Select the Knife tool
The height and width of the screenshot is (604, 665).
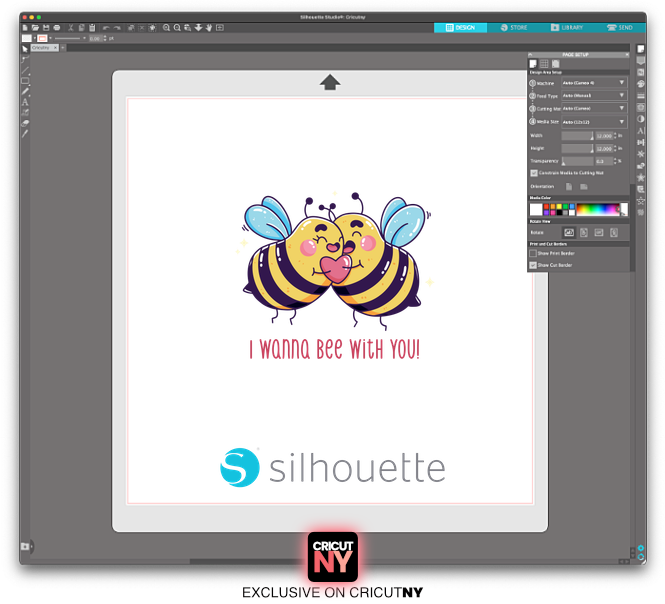click(25, 134)
